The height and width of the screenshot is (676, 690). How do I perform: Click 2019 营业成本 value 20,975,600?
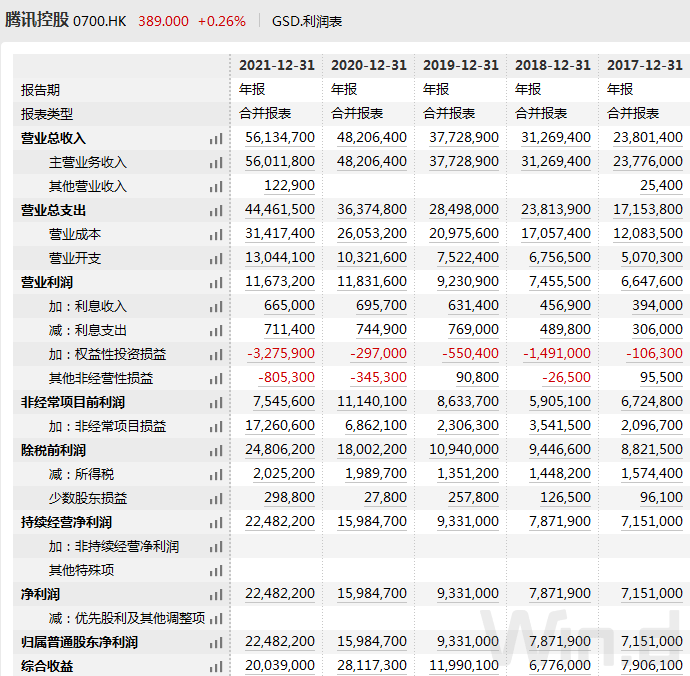(x=464, y=233)
